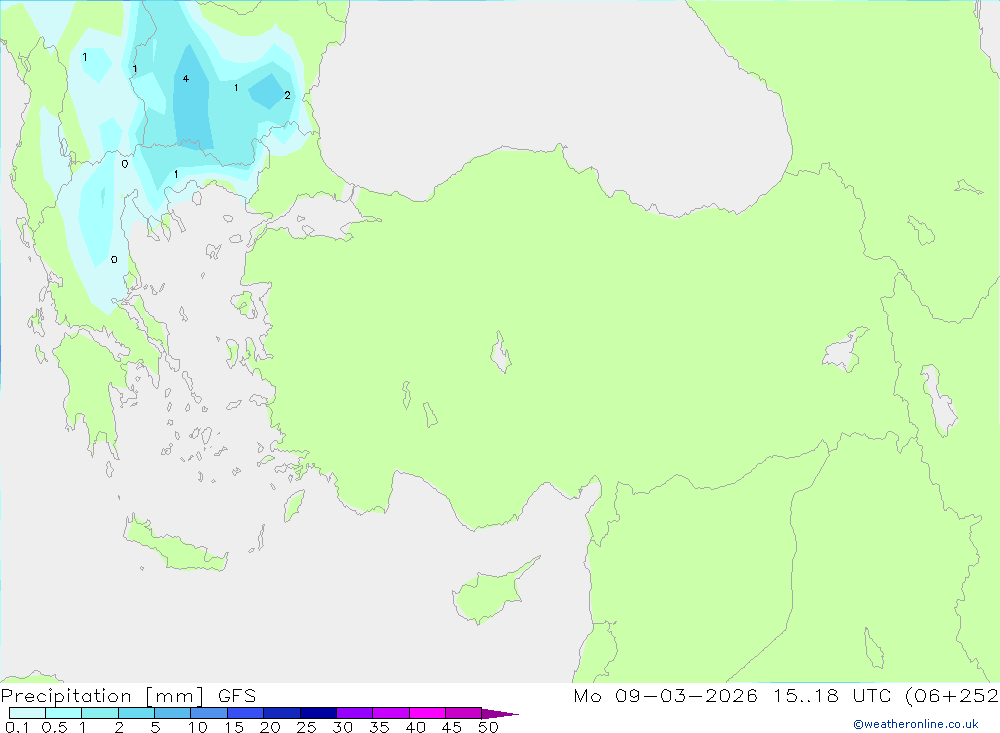
Task: Click the 'Mo 09-03-2026 15..18 UTC' date label
Action: (733, 695)
